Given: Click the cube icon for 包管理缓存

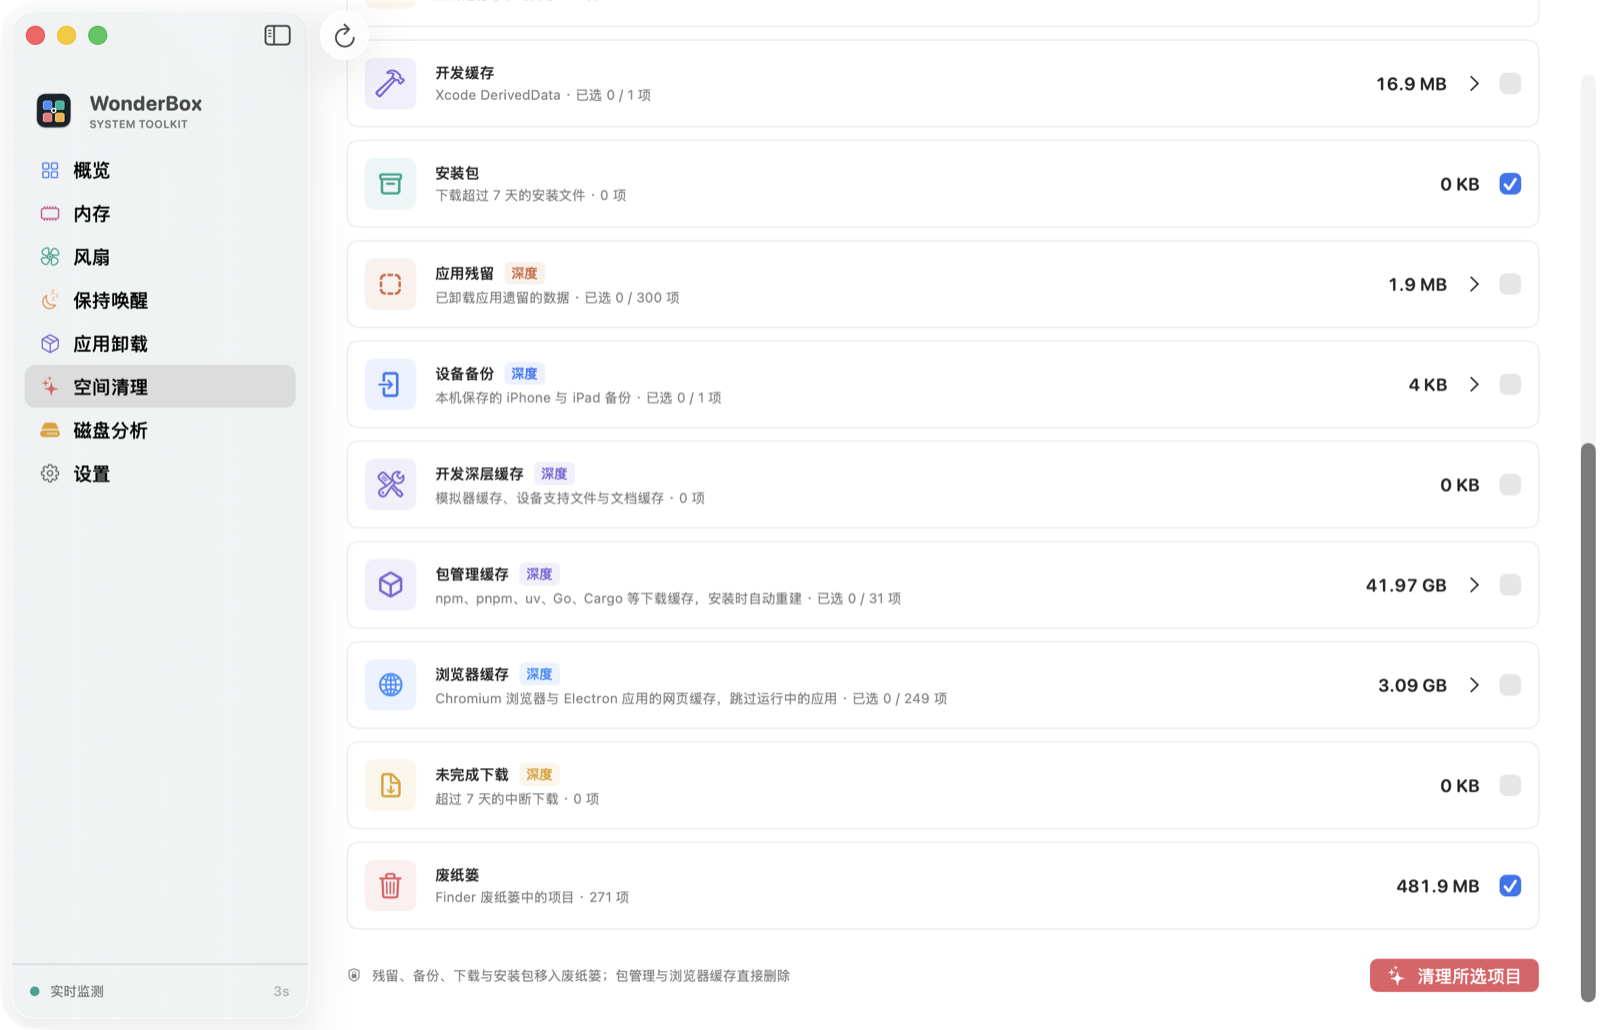Looking at the screenshot, I should tap(390, 585).
